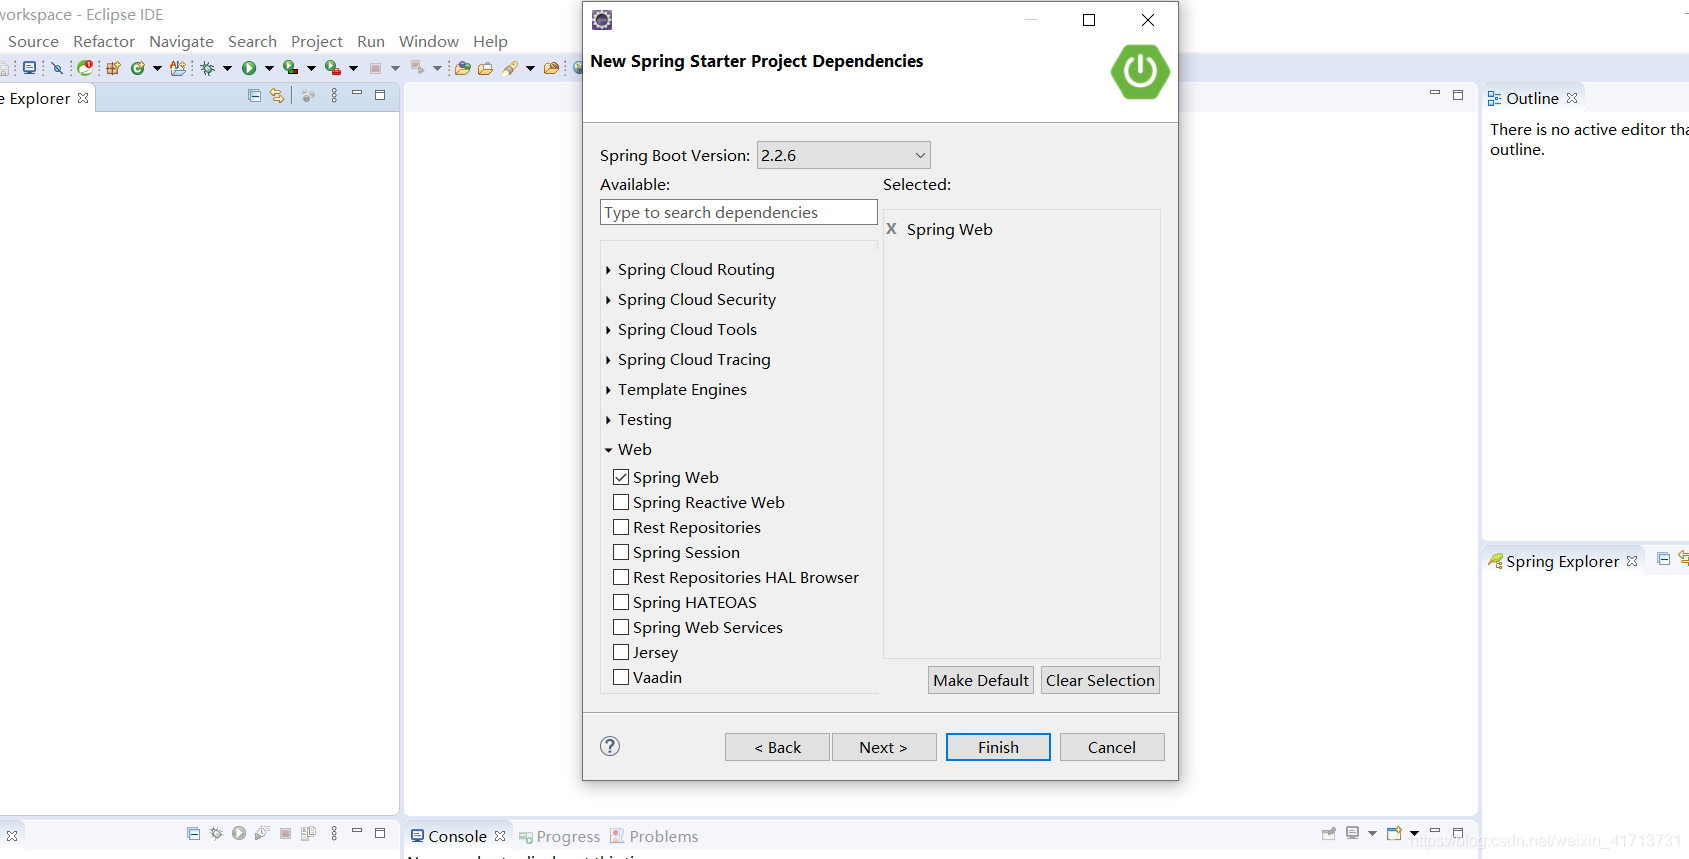1689x859 pixels.
Task: Click the Coverage run icon in the toolbar
Action: coord(290,67)
